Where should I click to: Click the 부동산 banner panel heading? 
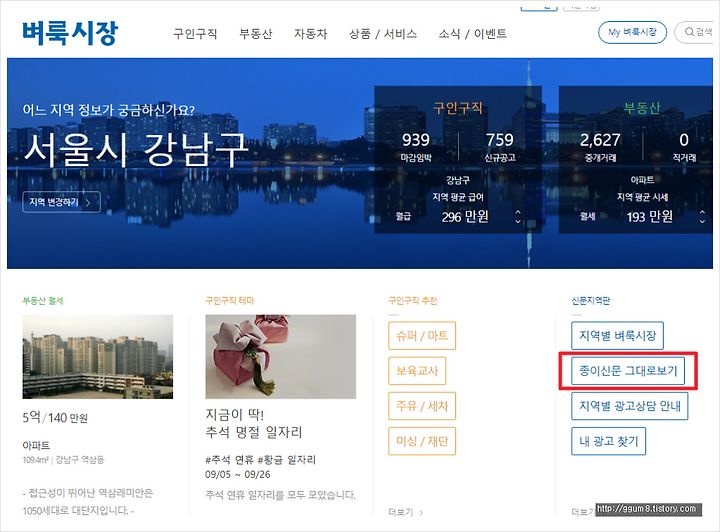click(642, 108)
